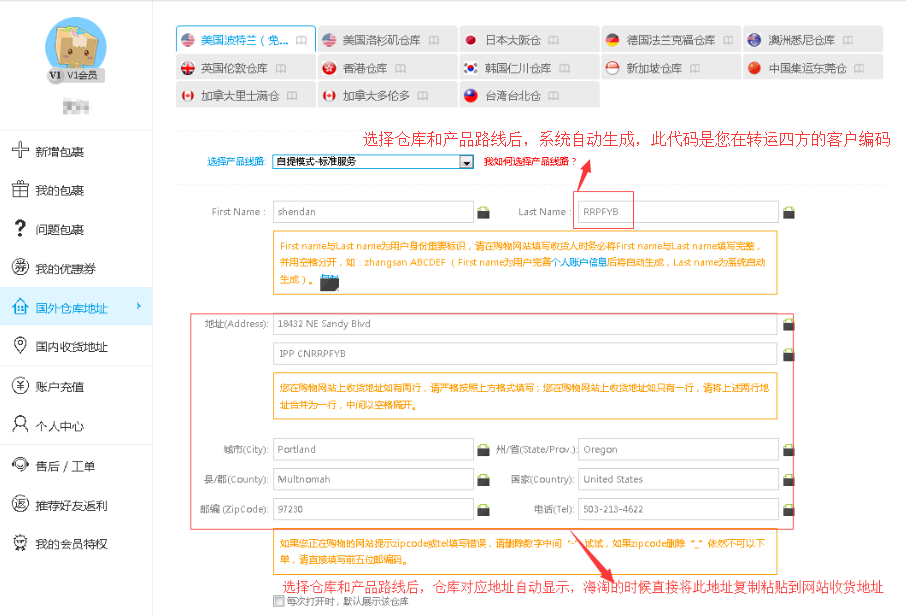Click copy icon next to ZipCode field

click(484, 510)
